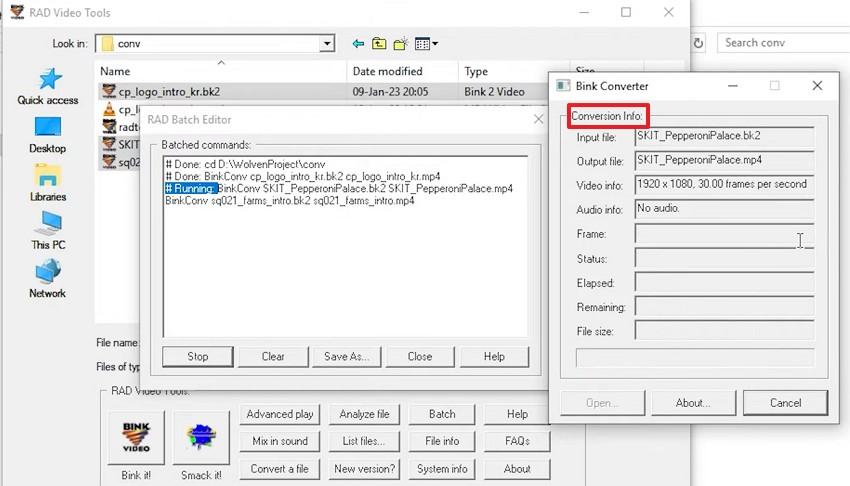Click the Mix in sound button
This screenshot has height=486, width=850.
click(280, 441)
